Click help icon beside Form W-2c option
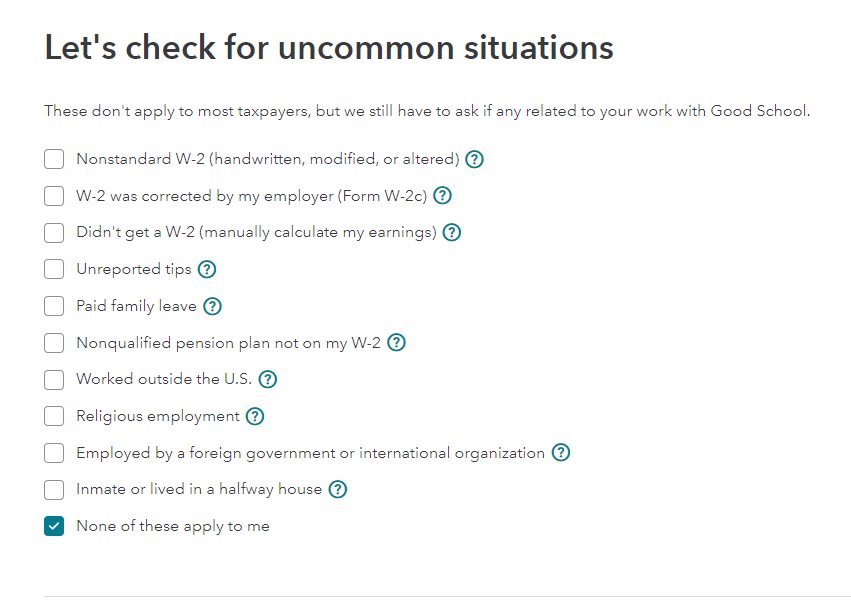The image size is (851, 607). coord(442,196)
